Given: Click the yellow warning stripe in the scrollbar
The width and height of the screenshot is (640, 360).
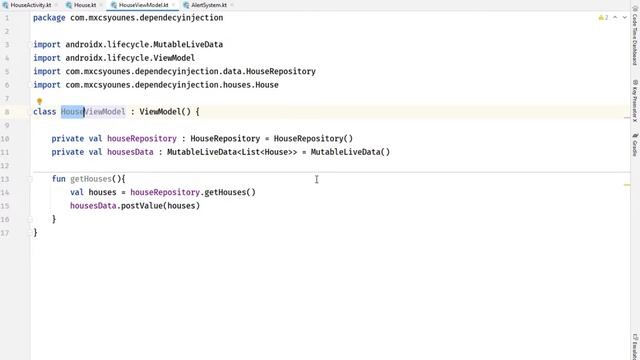Looking at the screenshot, I should point(627,185).
